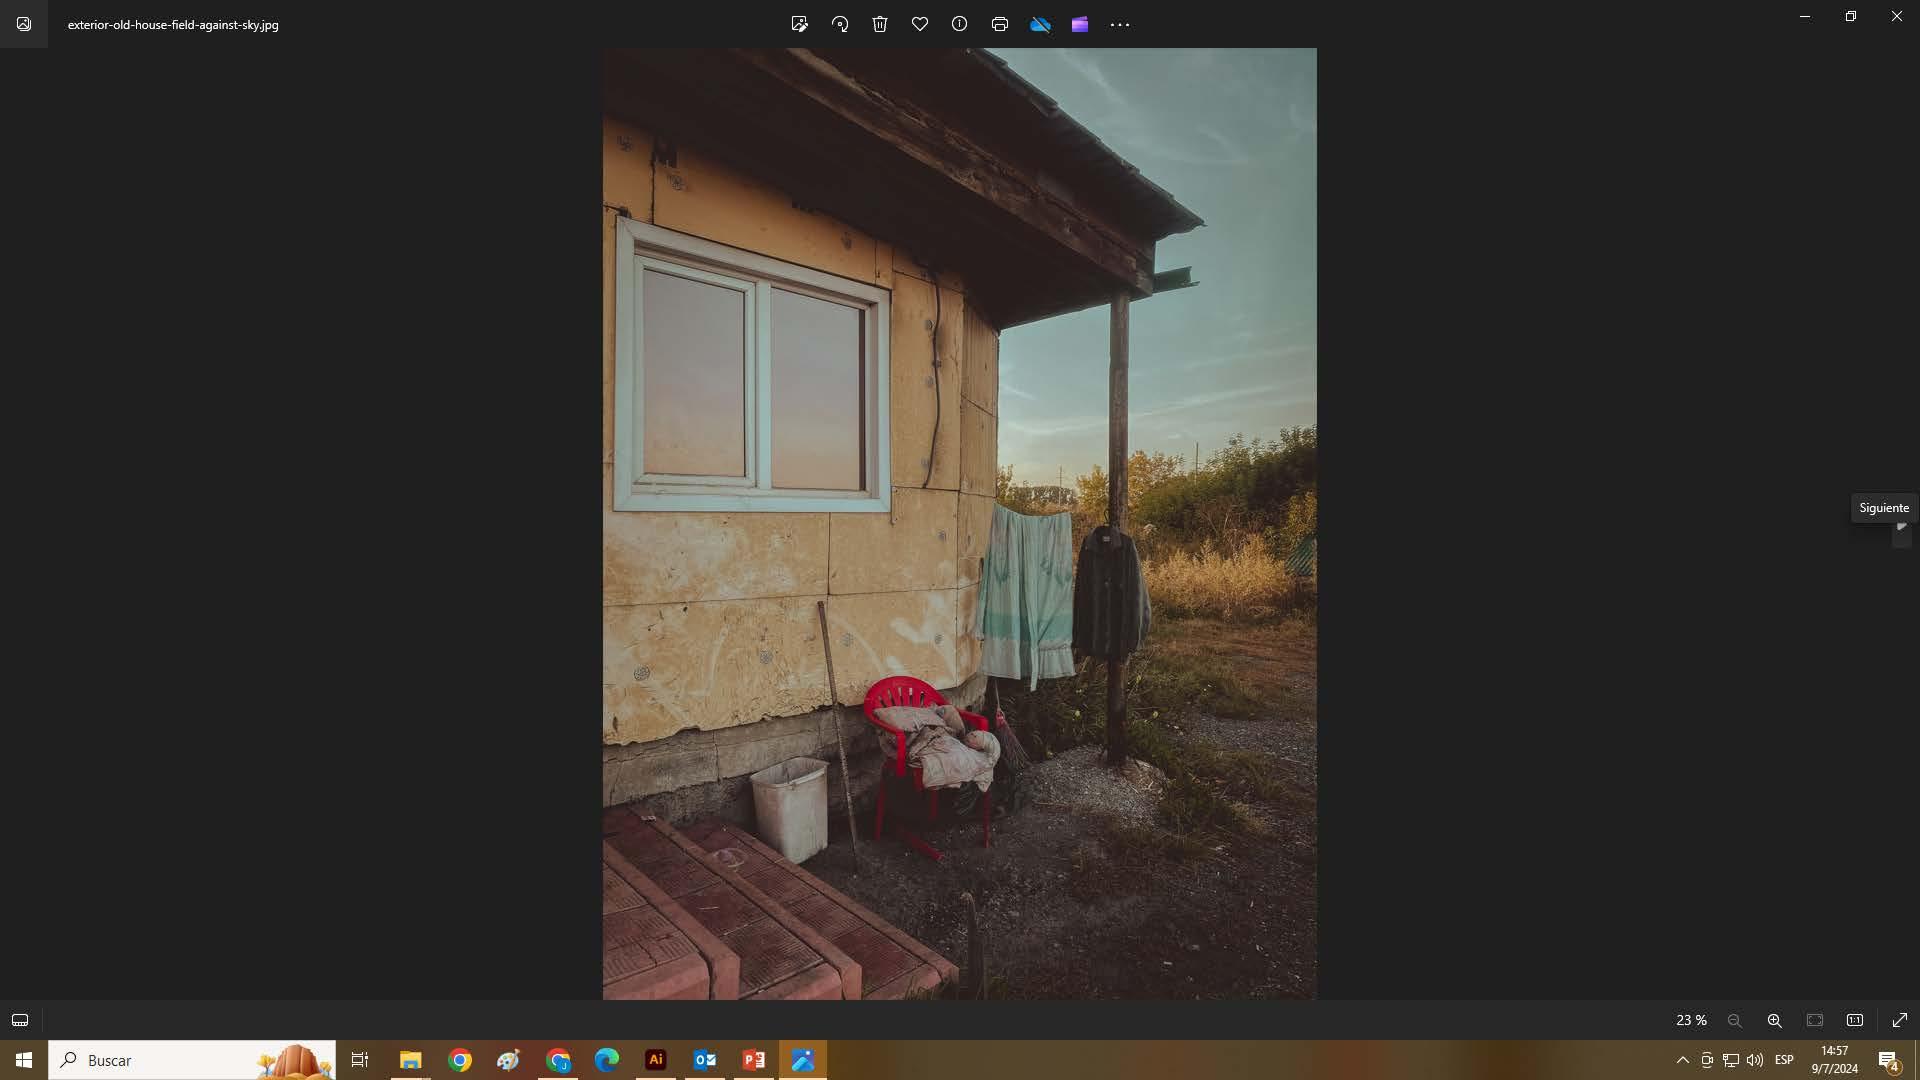Viewport: 1920px width, 1080px height.
Task: Enter fullscreen with the diagonal arrow button
Action: pos(1900,1020)
